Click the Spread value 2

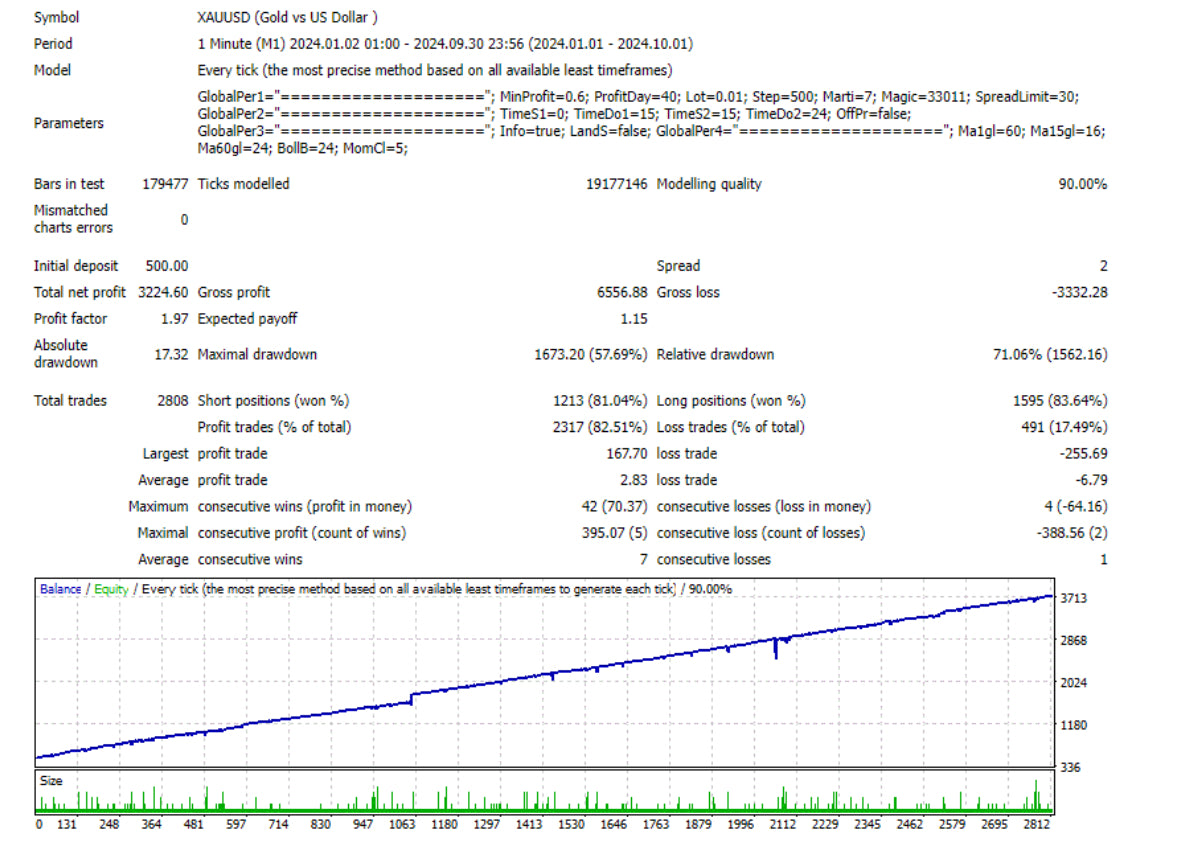click(x=1104, y=266)
